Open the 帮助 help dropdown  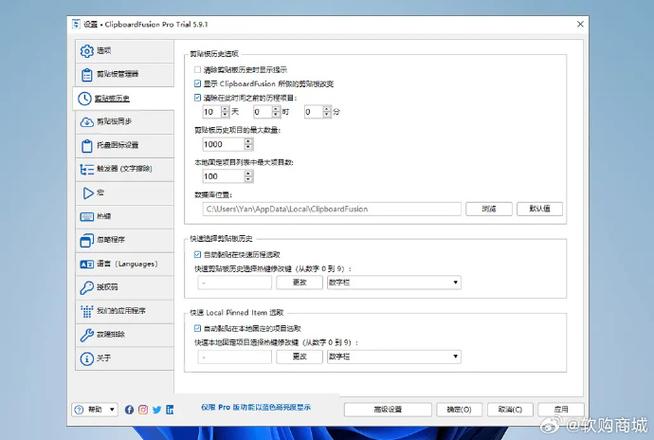[x=95, y=410]
